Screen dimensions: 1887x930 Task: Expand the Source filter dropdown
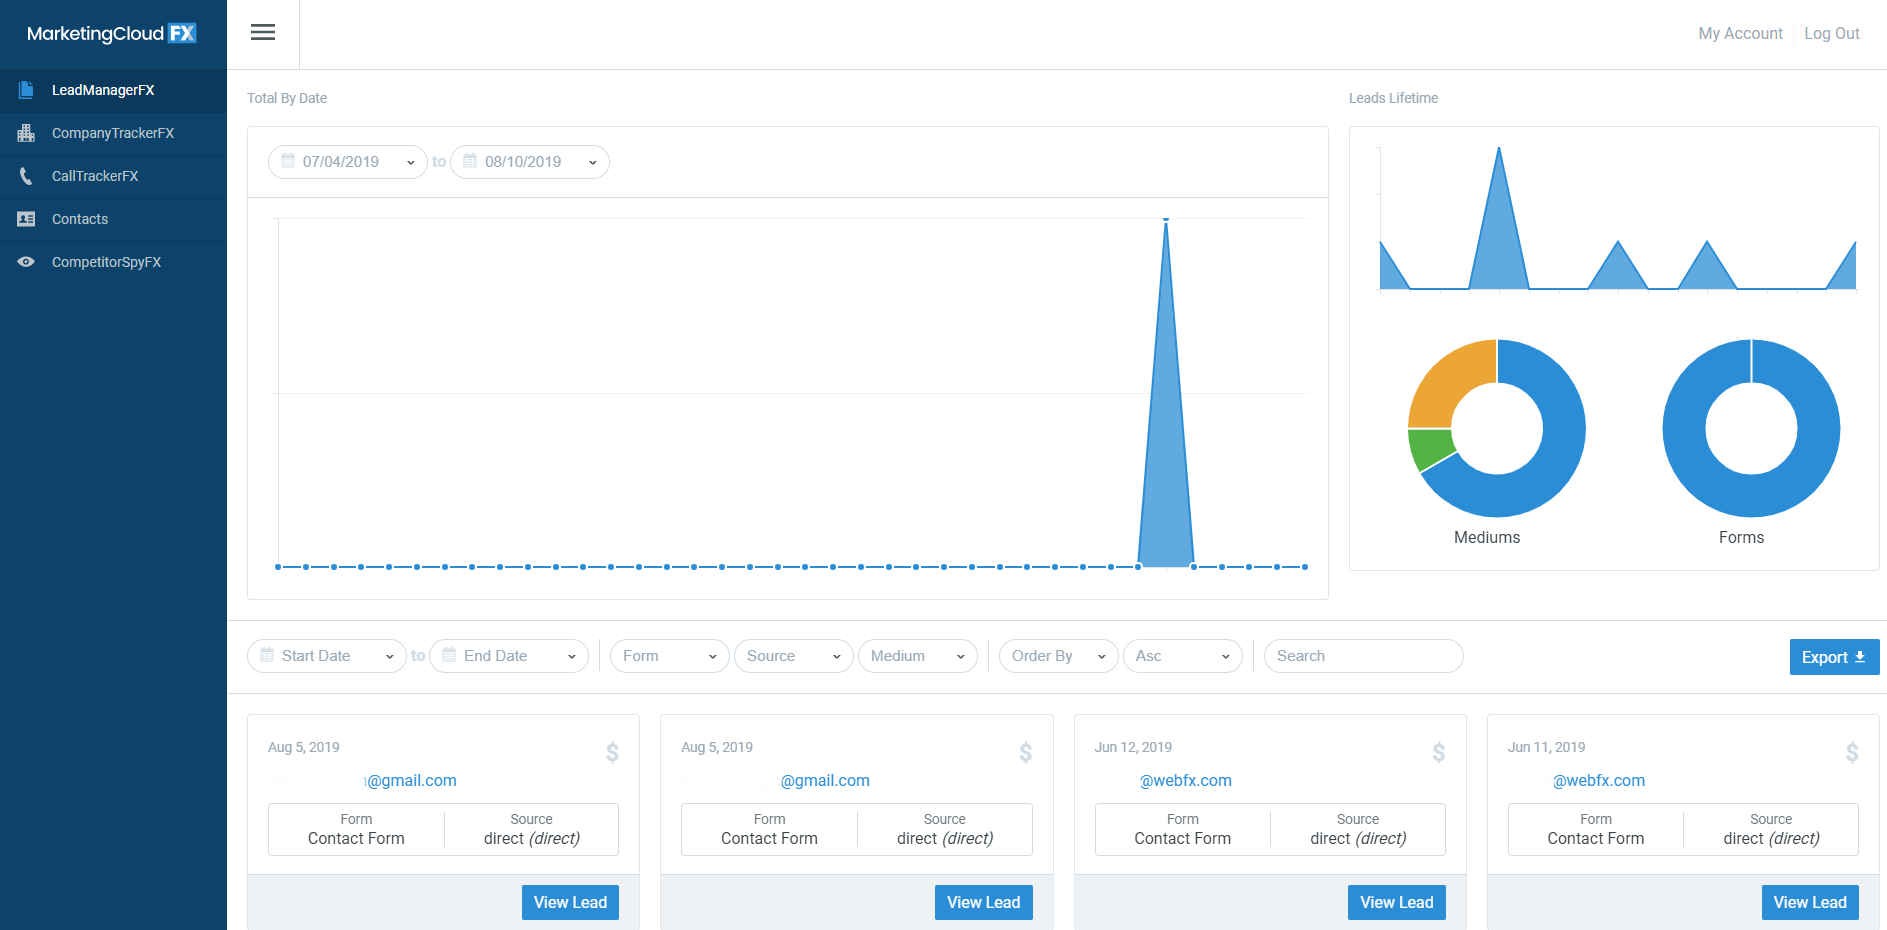point(794,656)
